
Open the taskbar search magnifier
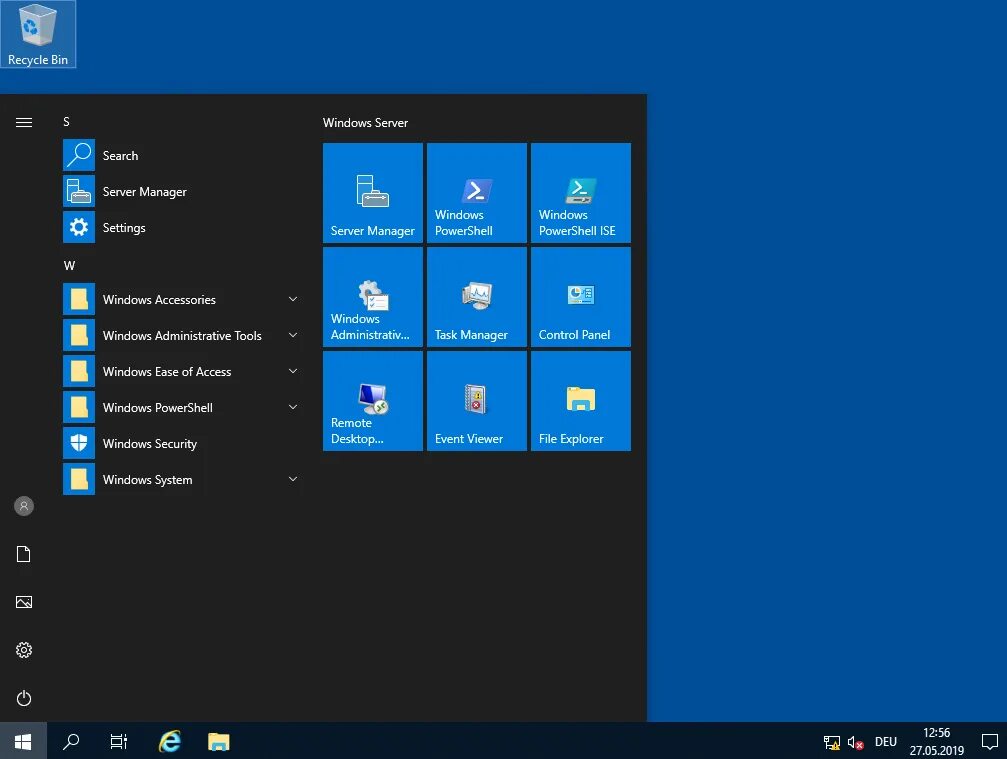[71, 741]
